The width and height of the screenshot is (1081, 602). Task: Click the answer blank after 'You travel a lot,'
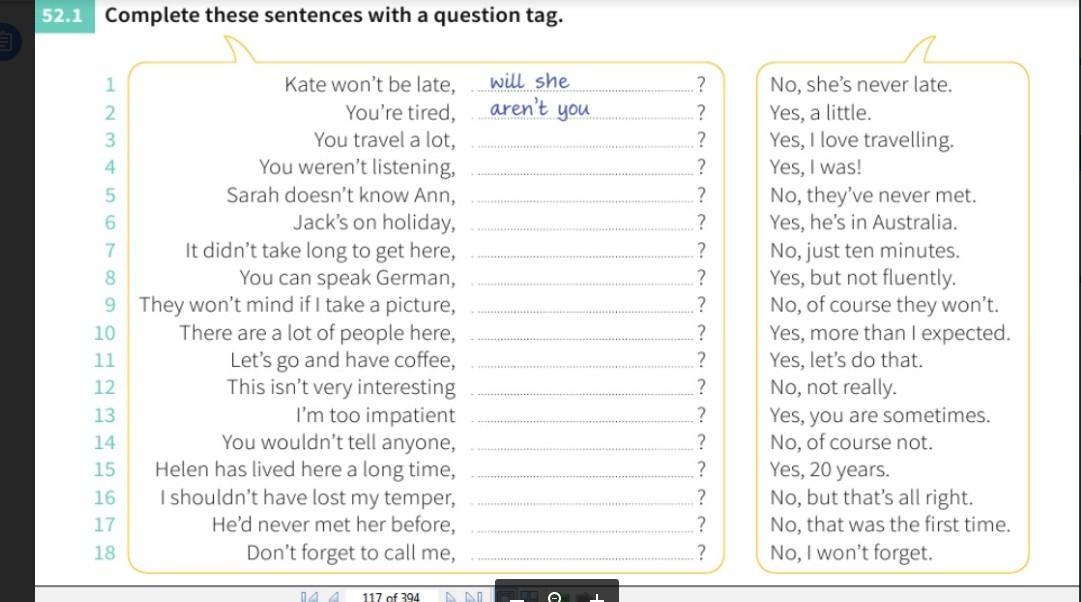click(x=585, y=140)
